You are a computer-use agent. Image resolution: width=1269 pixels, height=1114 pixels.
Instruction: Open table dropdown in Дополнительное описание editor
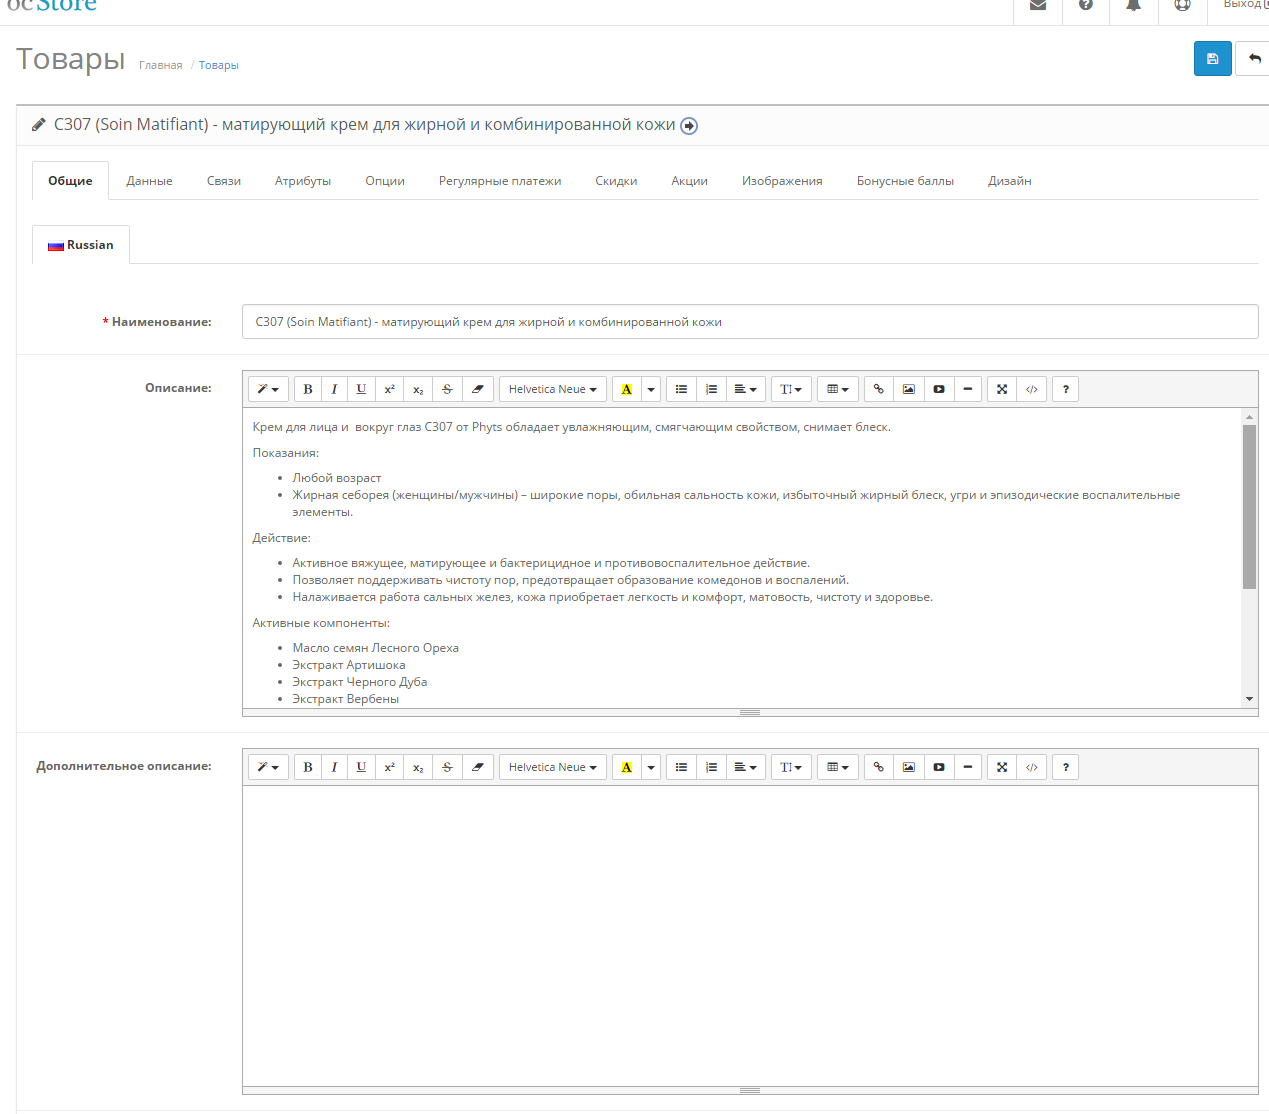(838, 767)
